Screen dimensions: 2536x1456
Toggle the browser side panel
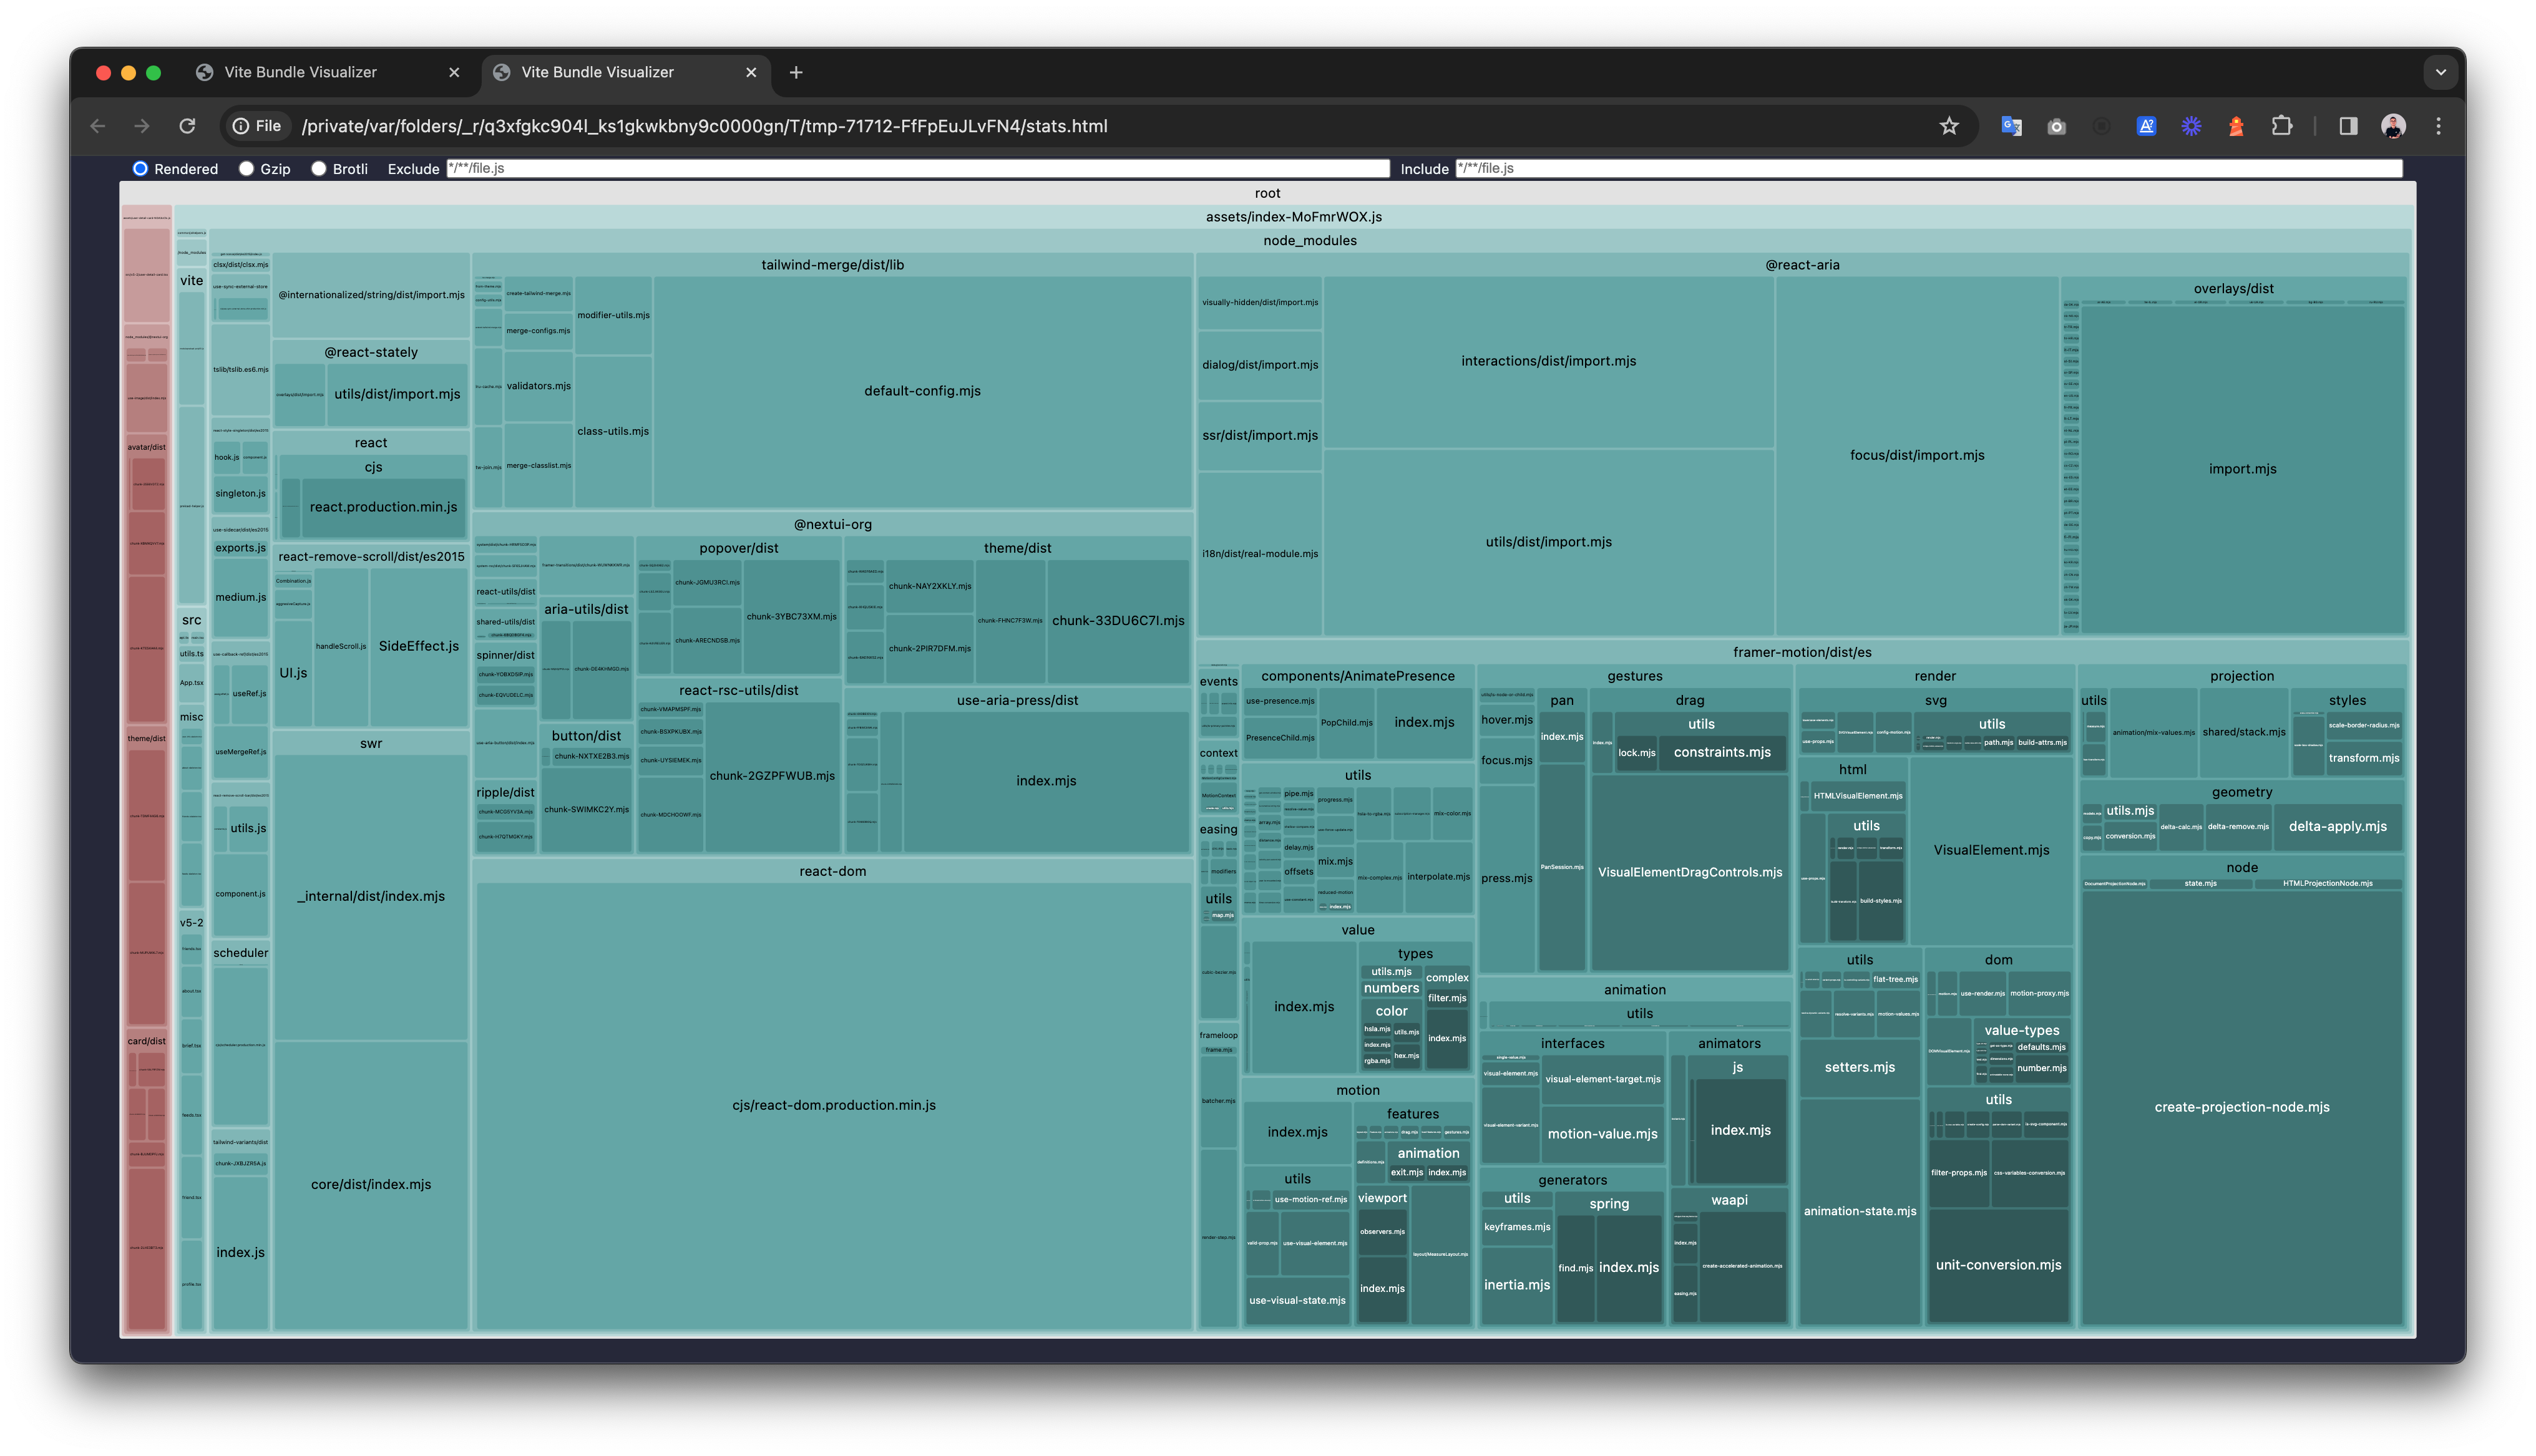[x=2348, y=126]
